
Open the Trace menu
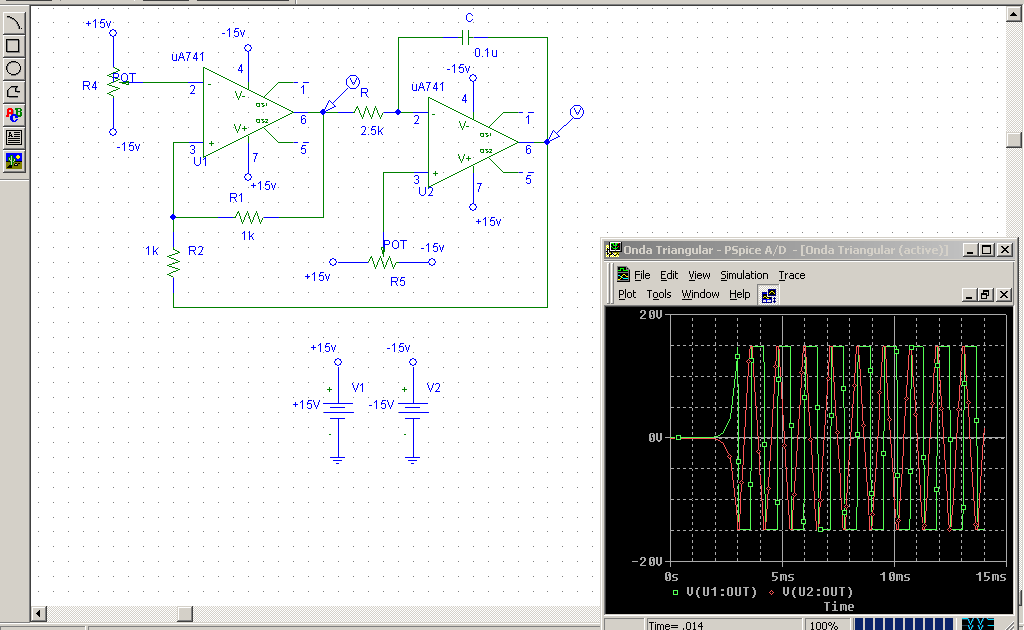pos(791,275)
